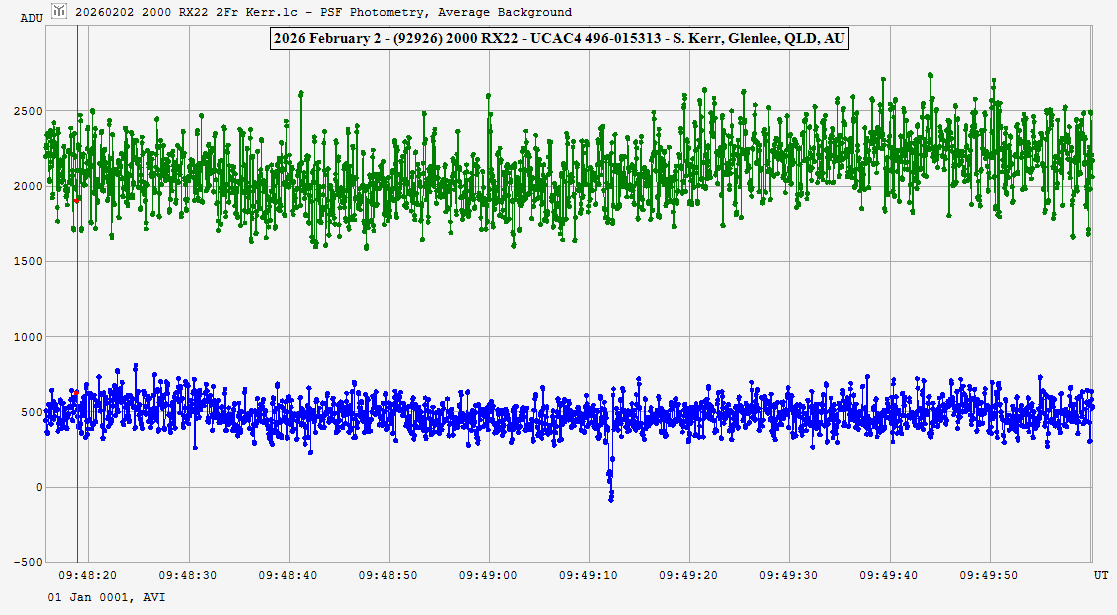
Task: Click the red marker on the blue curve
Action: coord(74,393)
